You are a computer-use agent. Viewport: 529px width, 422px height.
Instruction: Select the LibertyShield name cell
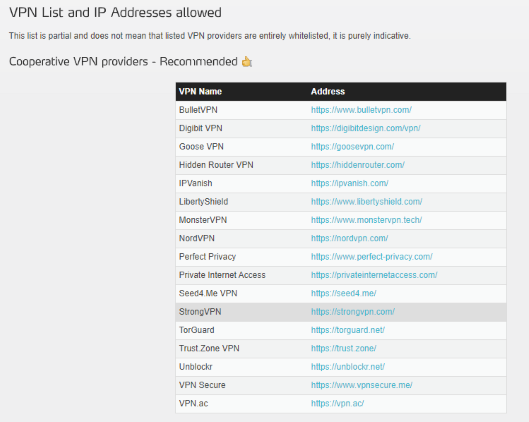[242, 202]
